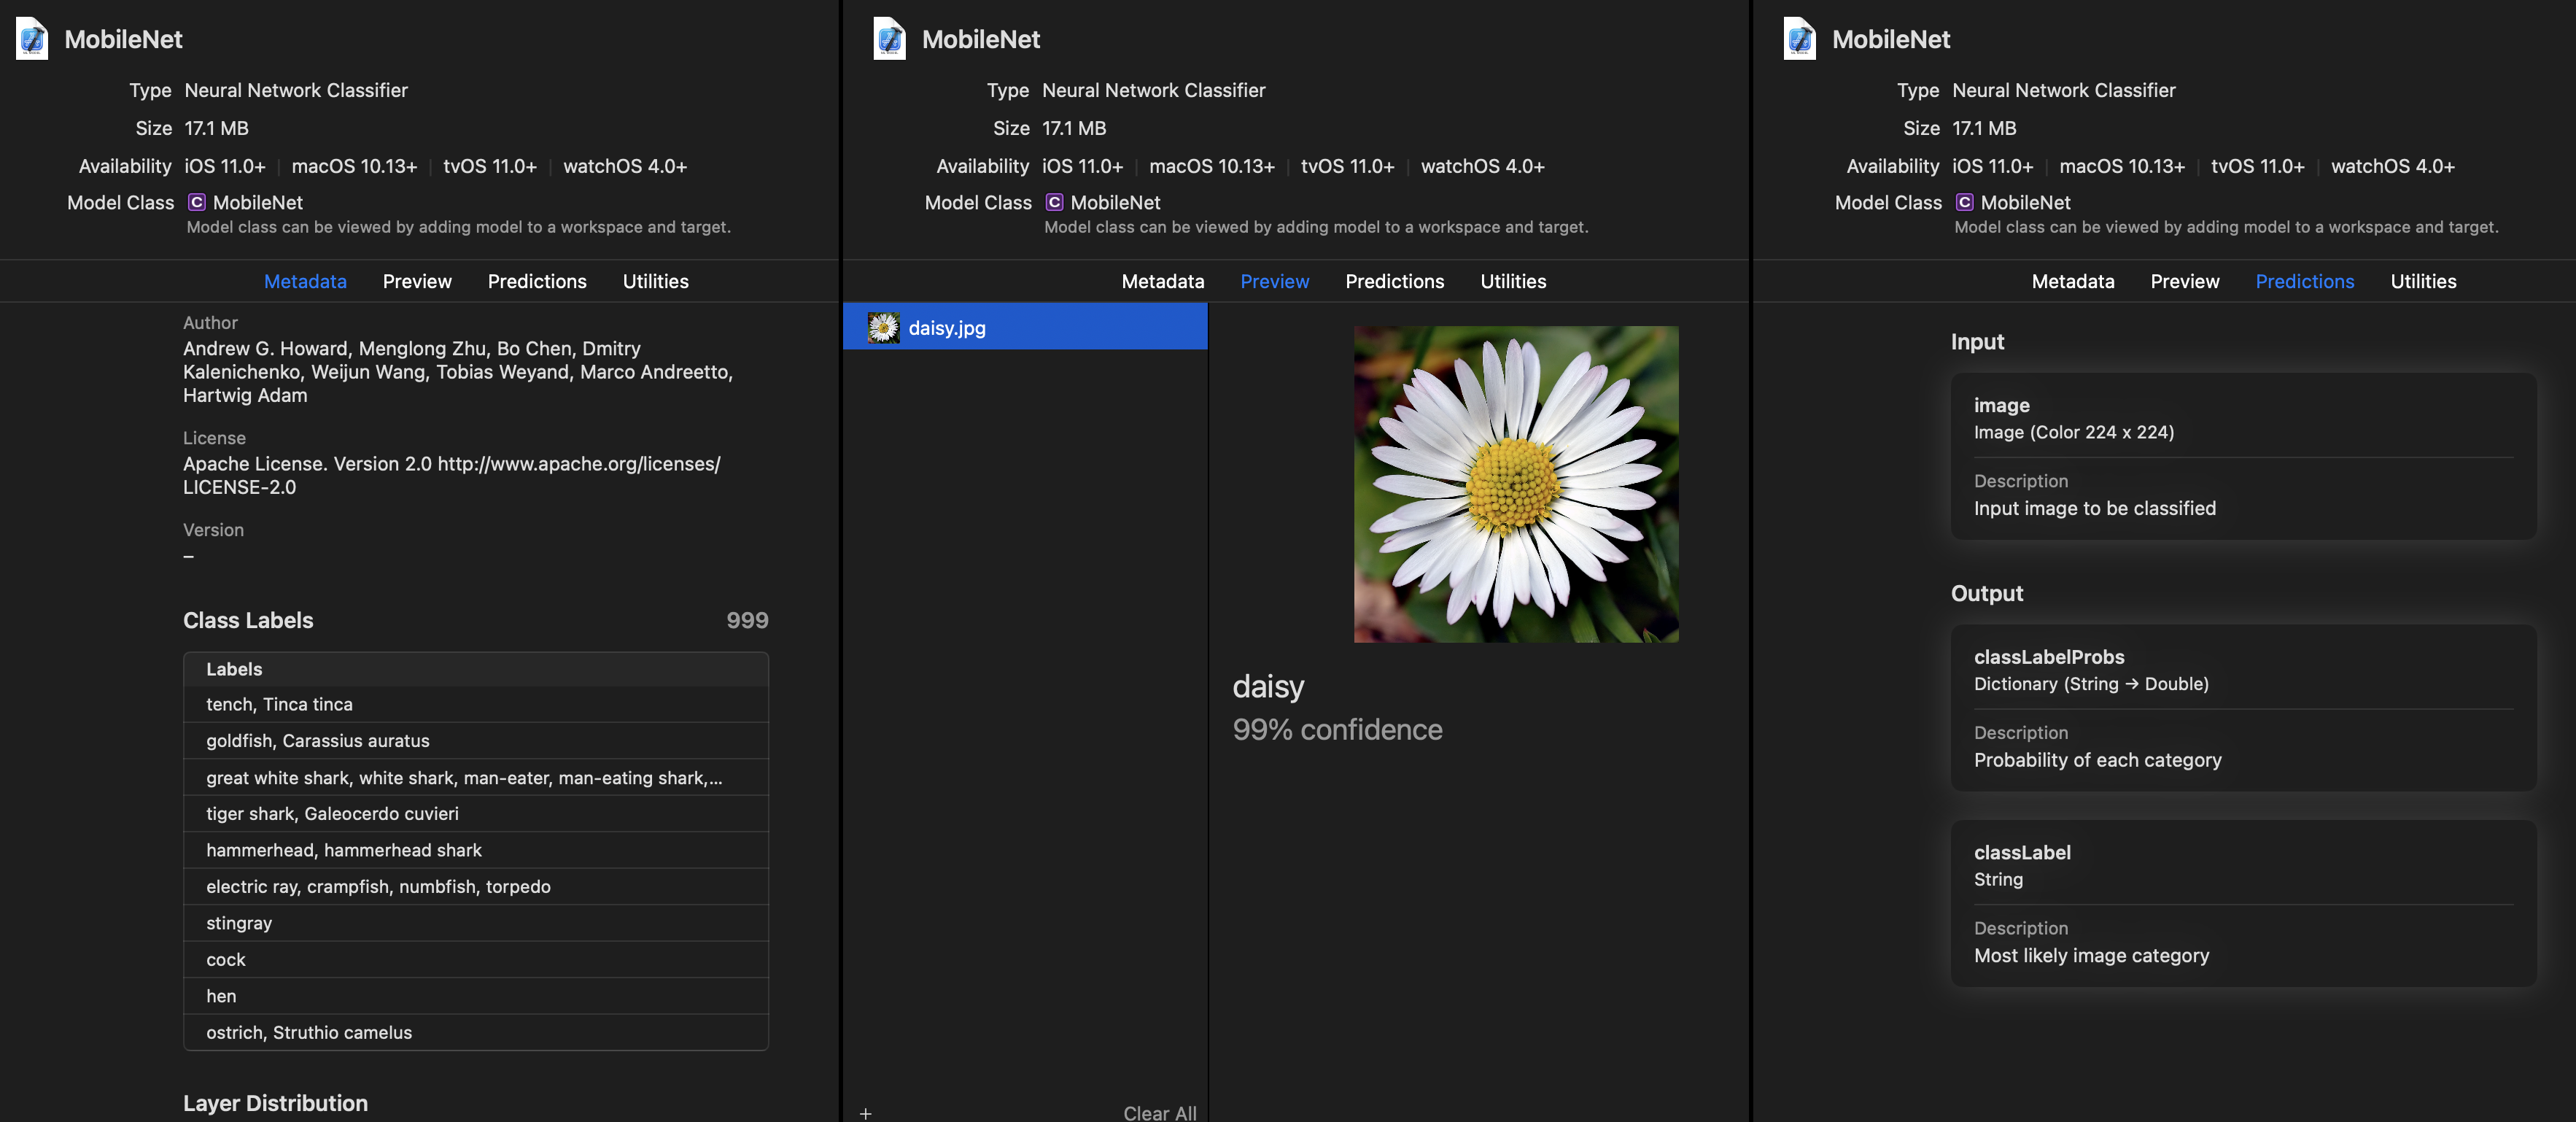Click the Class Labels count 999

pyautogui.click(x=747, y=620)
